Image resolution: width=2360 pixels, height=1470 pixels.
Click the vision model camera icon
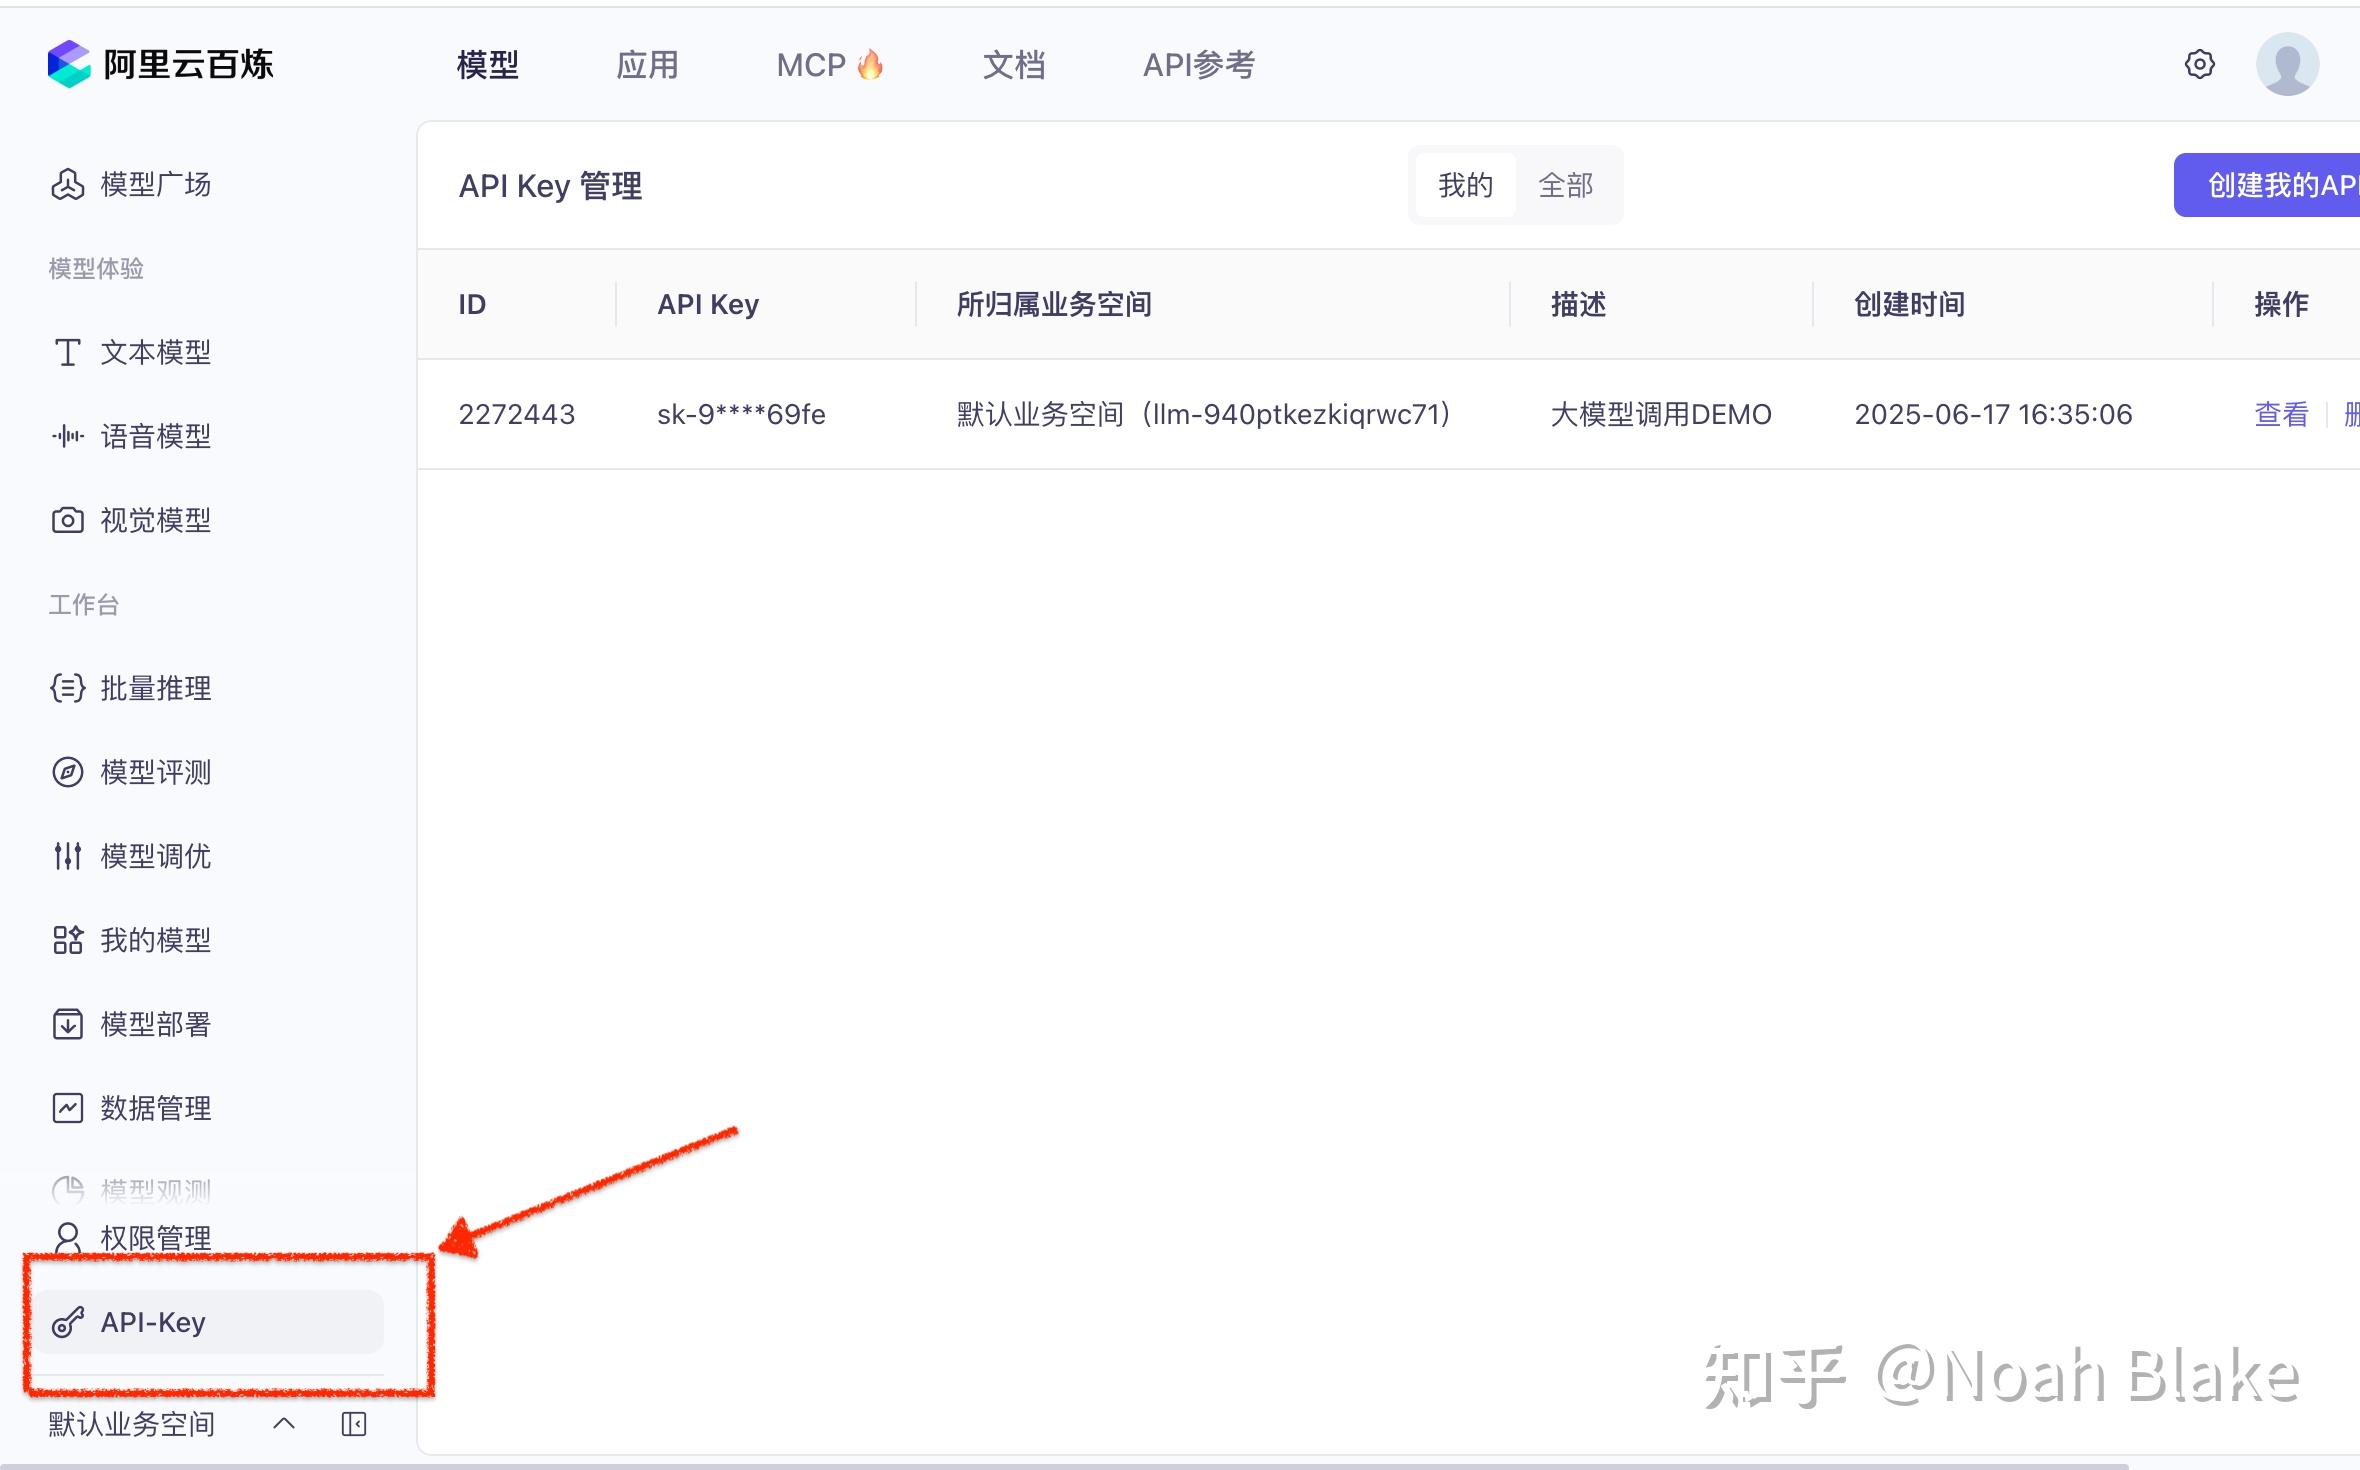pos(67,520)
